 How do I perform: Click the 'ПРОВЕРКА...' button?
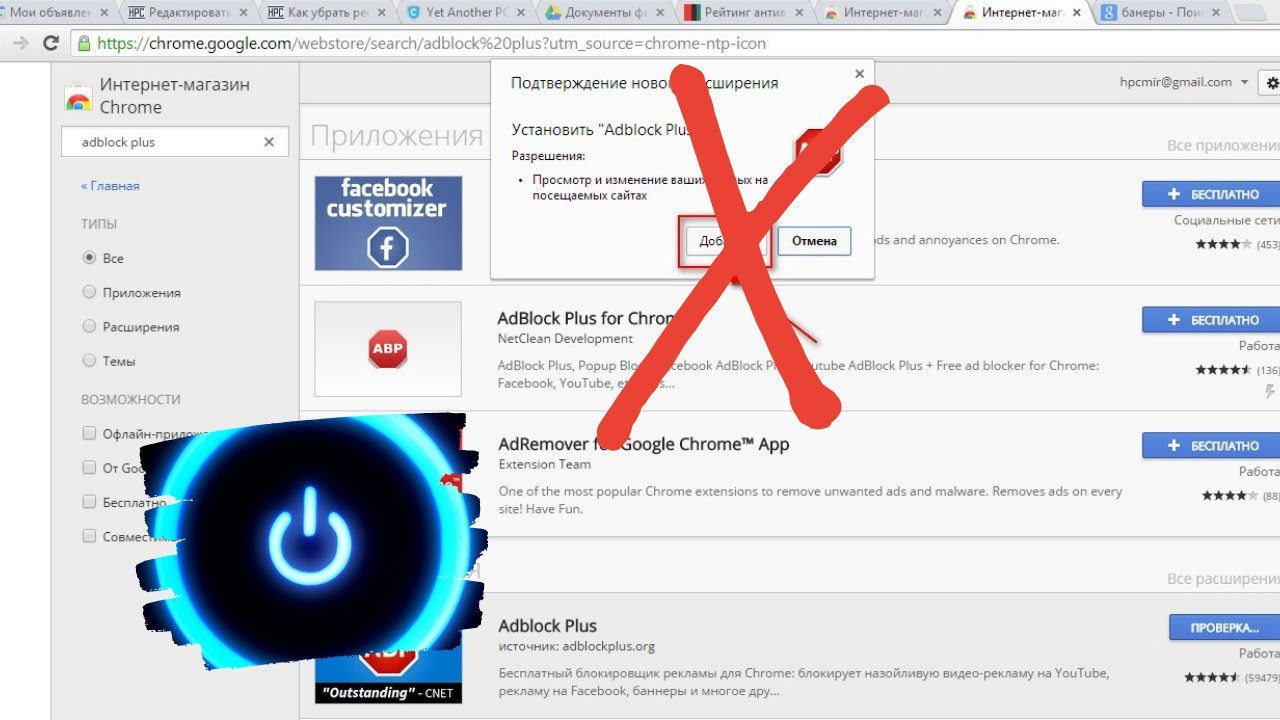pos(1224,627)
